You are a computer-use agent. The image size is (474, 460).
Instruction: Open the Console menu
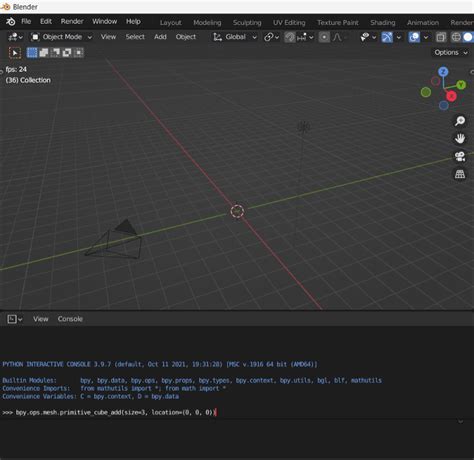(70, 319)
